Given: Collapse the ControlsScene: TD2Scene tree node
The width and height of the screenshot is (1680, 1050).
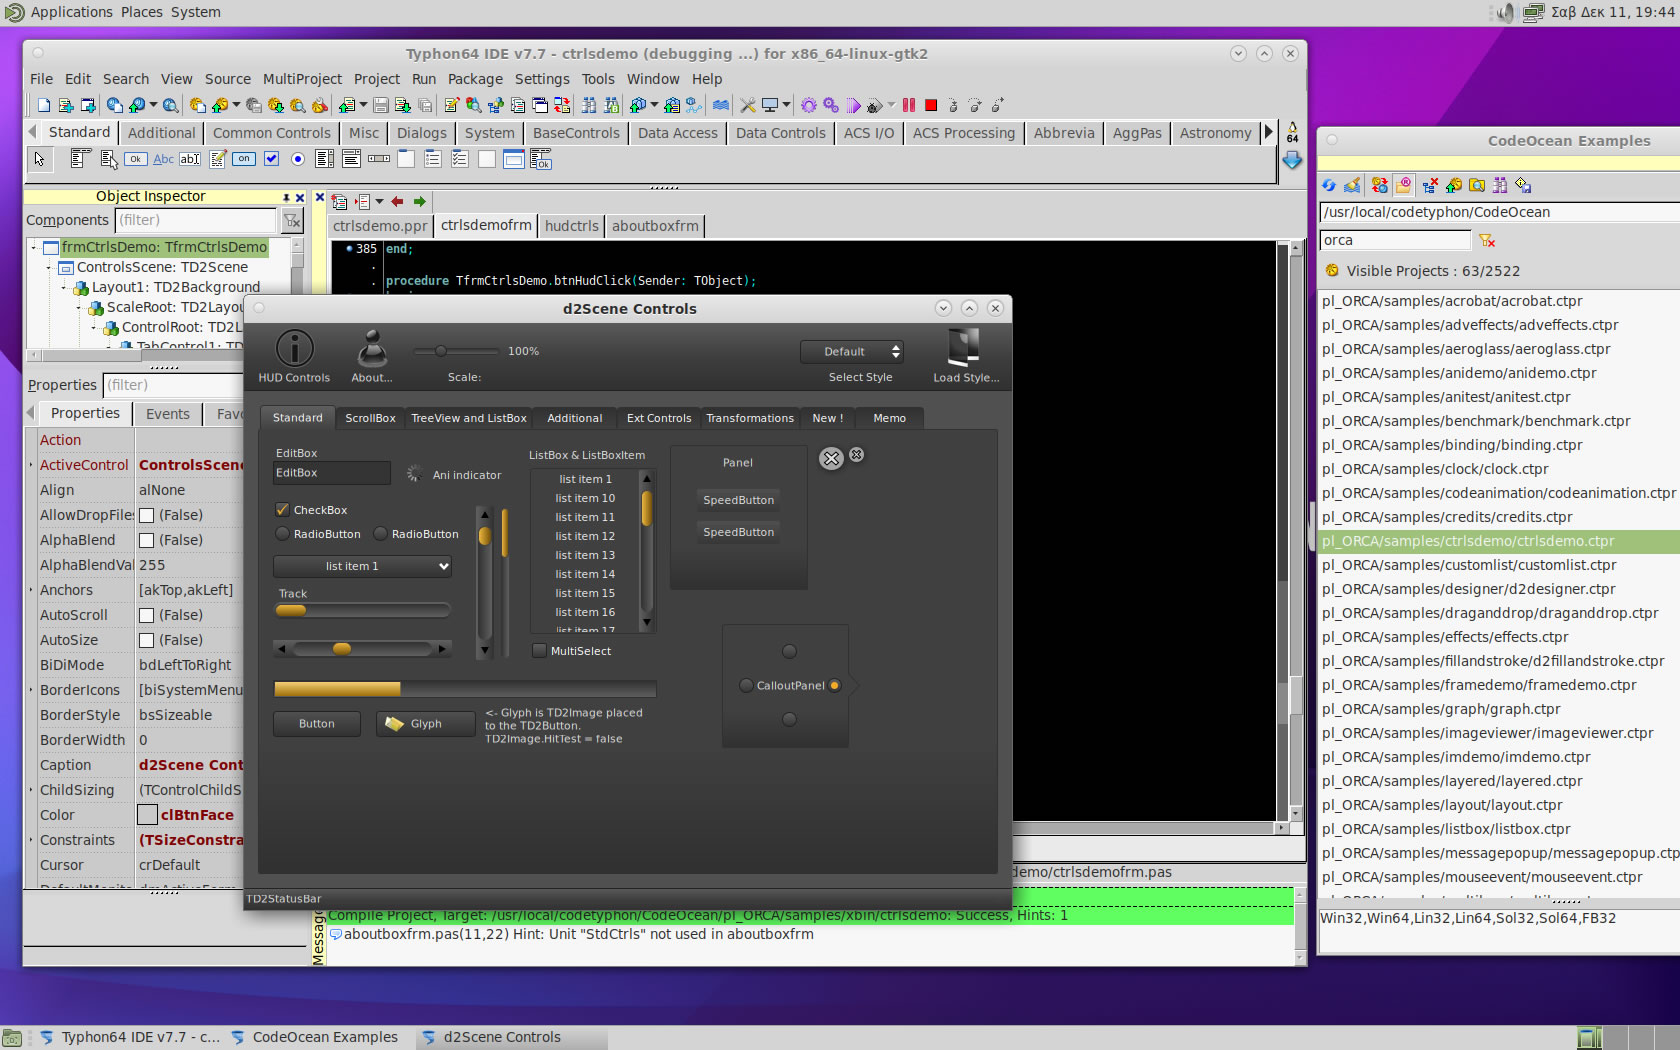Looking at the screenshot, I should click(x=49, y=267).
